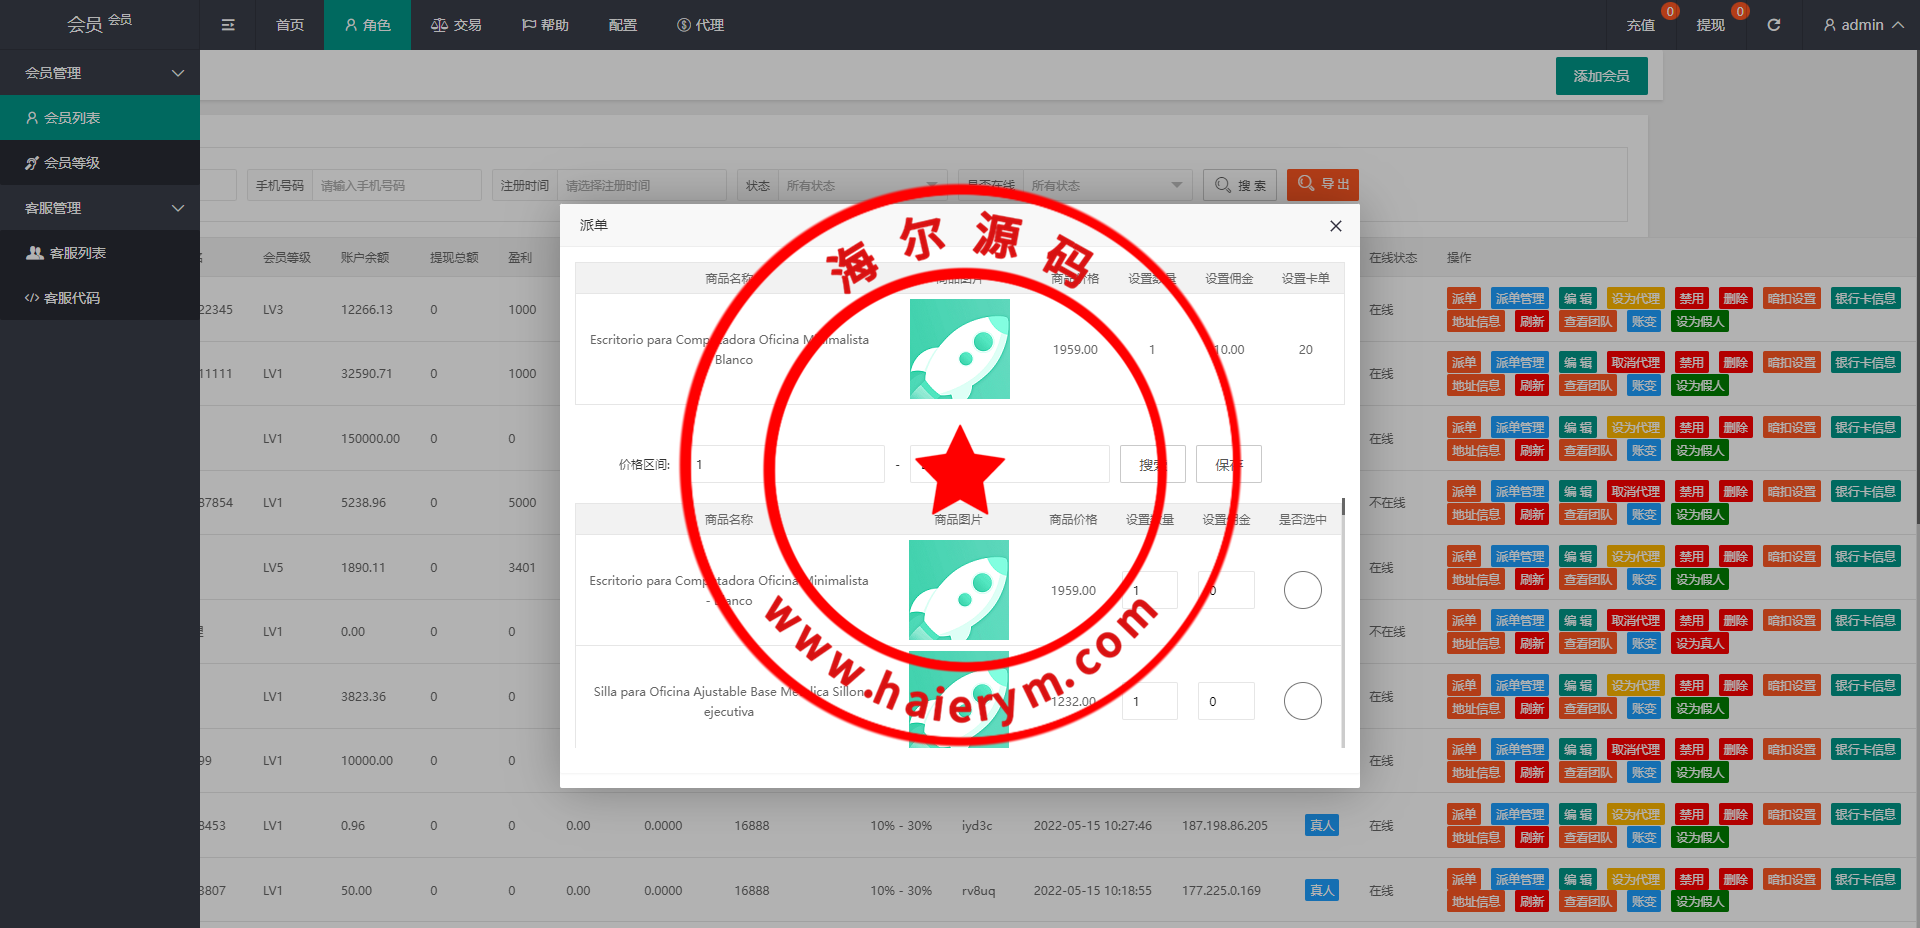Open 客服代码 in the sidebar
Screen dimensions: 1920x928
click(72, 298)
